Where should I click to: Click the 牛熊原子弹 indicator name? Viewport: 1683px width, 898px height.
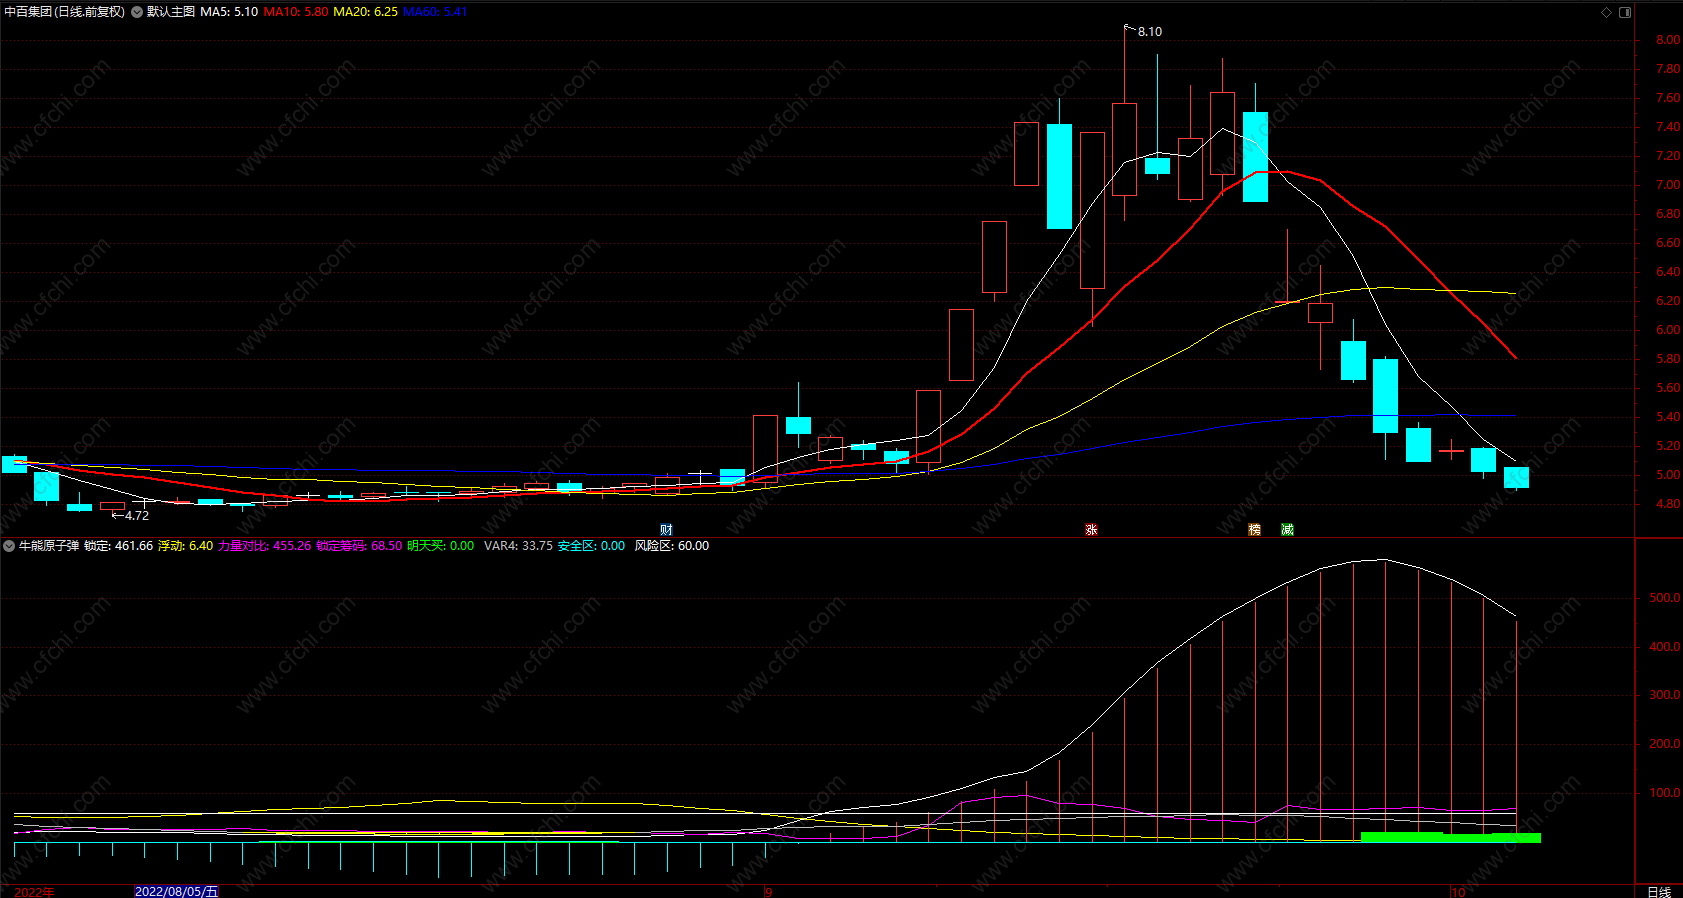tap(49, 546)
